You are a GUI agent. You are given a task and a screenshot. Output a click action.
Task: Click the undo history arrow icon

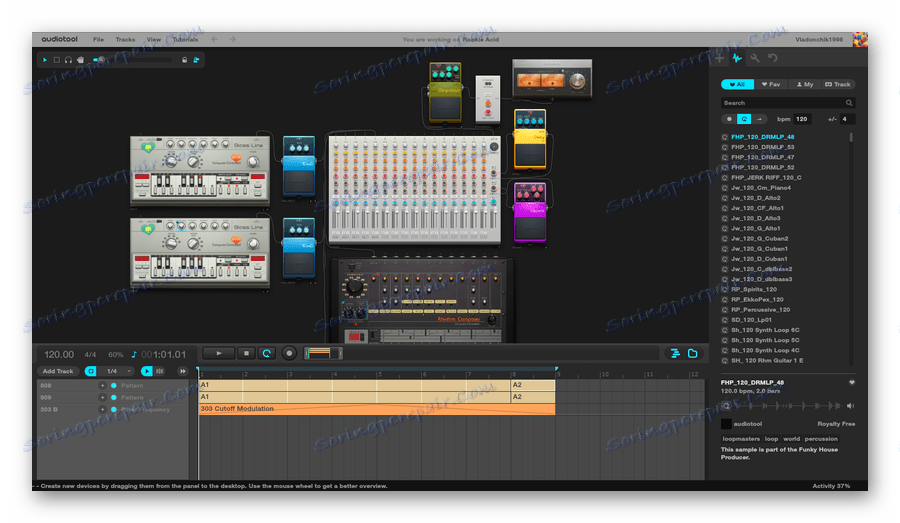(x=772, y=58)
